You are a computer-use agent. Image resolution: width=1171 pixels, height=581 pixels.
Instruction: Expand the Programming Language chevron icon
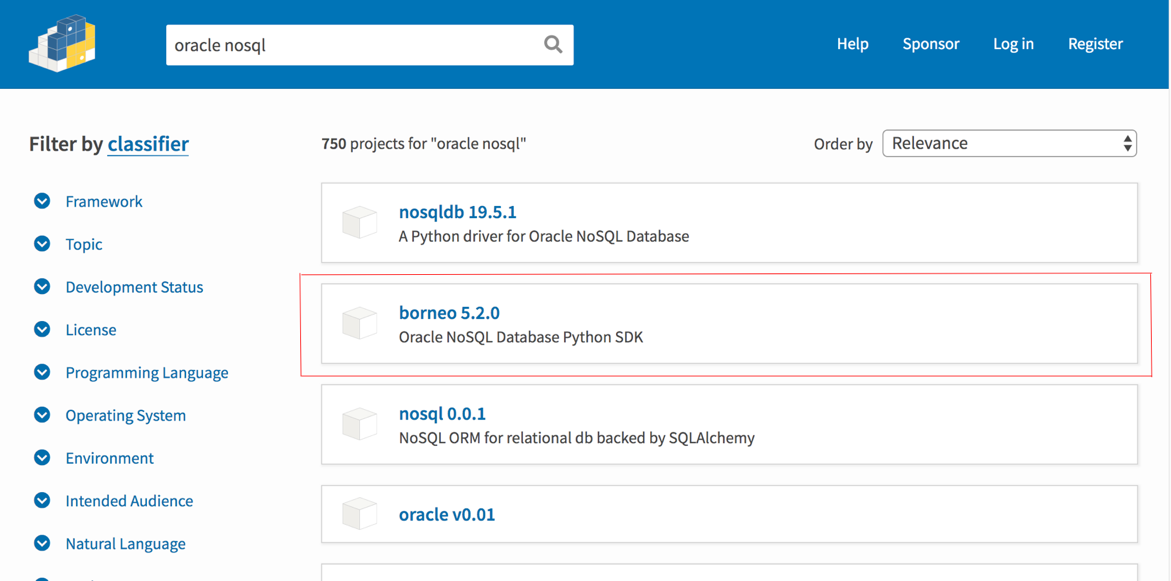click(x=42, y=372)
